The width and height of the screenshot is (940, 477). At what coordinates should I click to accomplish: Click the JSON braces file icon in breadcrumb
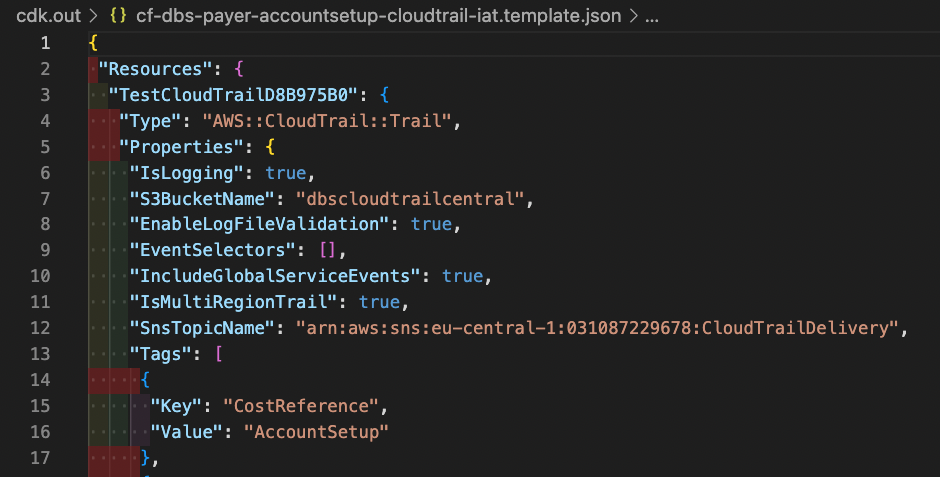tap(118, 16)
